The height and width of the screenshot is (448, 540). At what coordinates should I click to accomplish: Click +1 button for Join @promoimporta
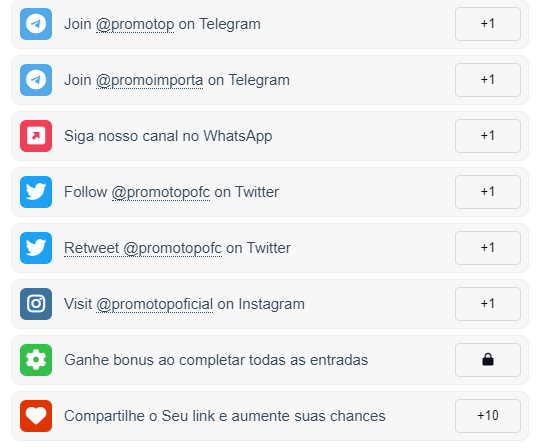click(488, 80)
